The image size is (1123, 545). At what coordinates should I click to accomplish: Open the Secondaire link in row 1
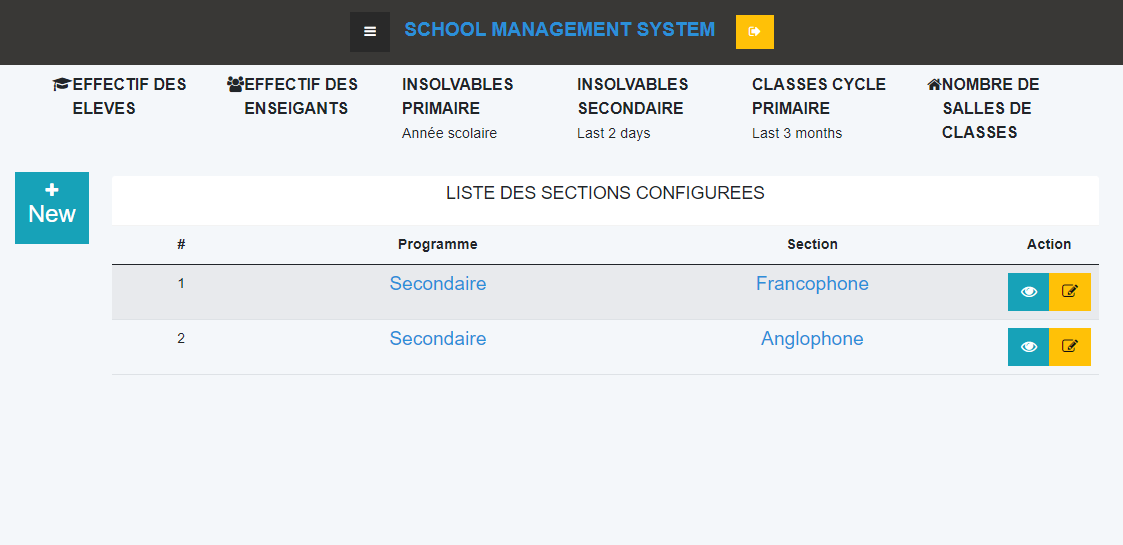(x=438, y=284)
